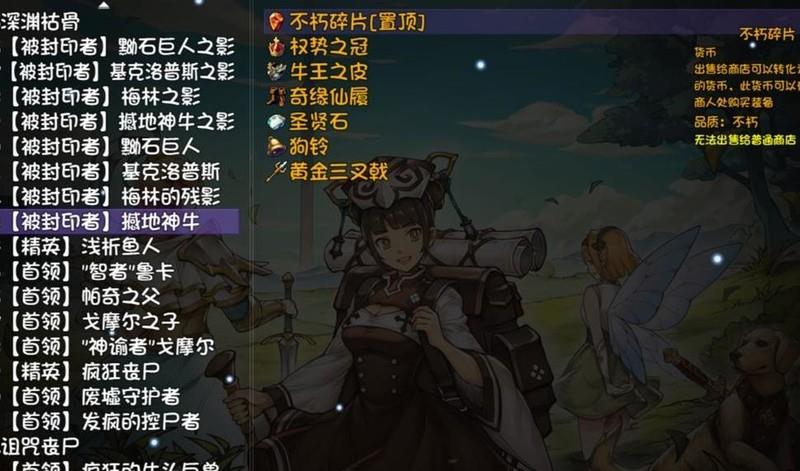
Task: Click the crown icon for 权势之冠
Action: [276, 47]
